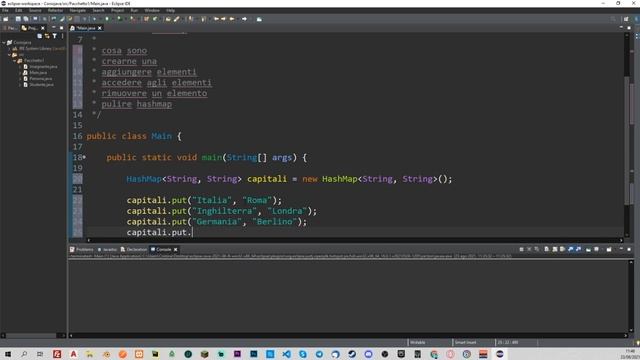Select Main.java in the project tree

38,72
